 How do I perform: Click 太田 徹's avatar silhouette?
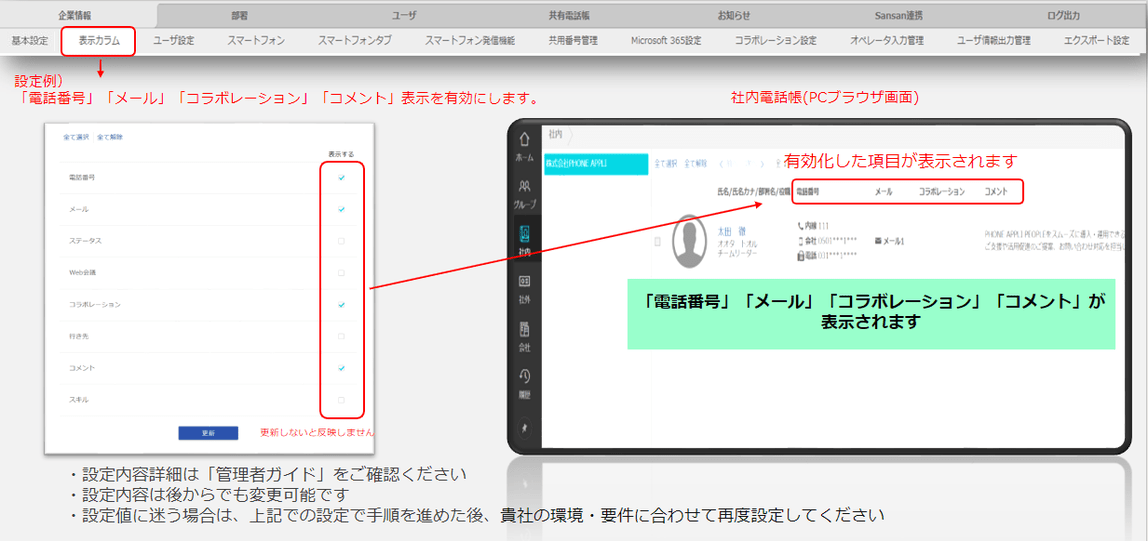(690, 242)
